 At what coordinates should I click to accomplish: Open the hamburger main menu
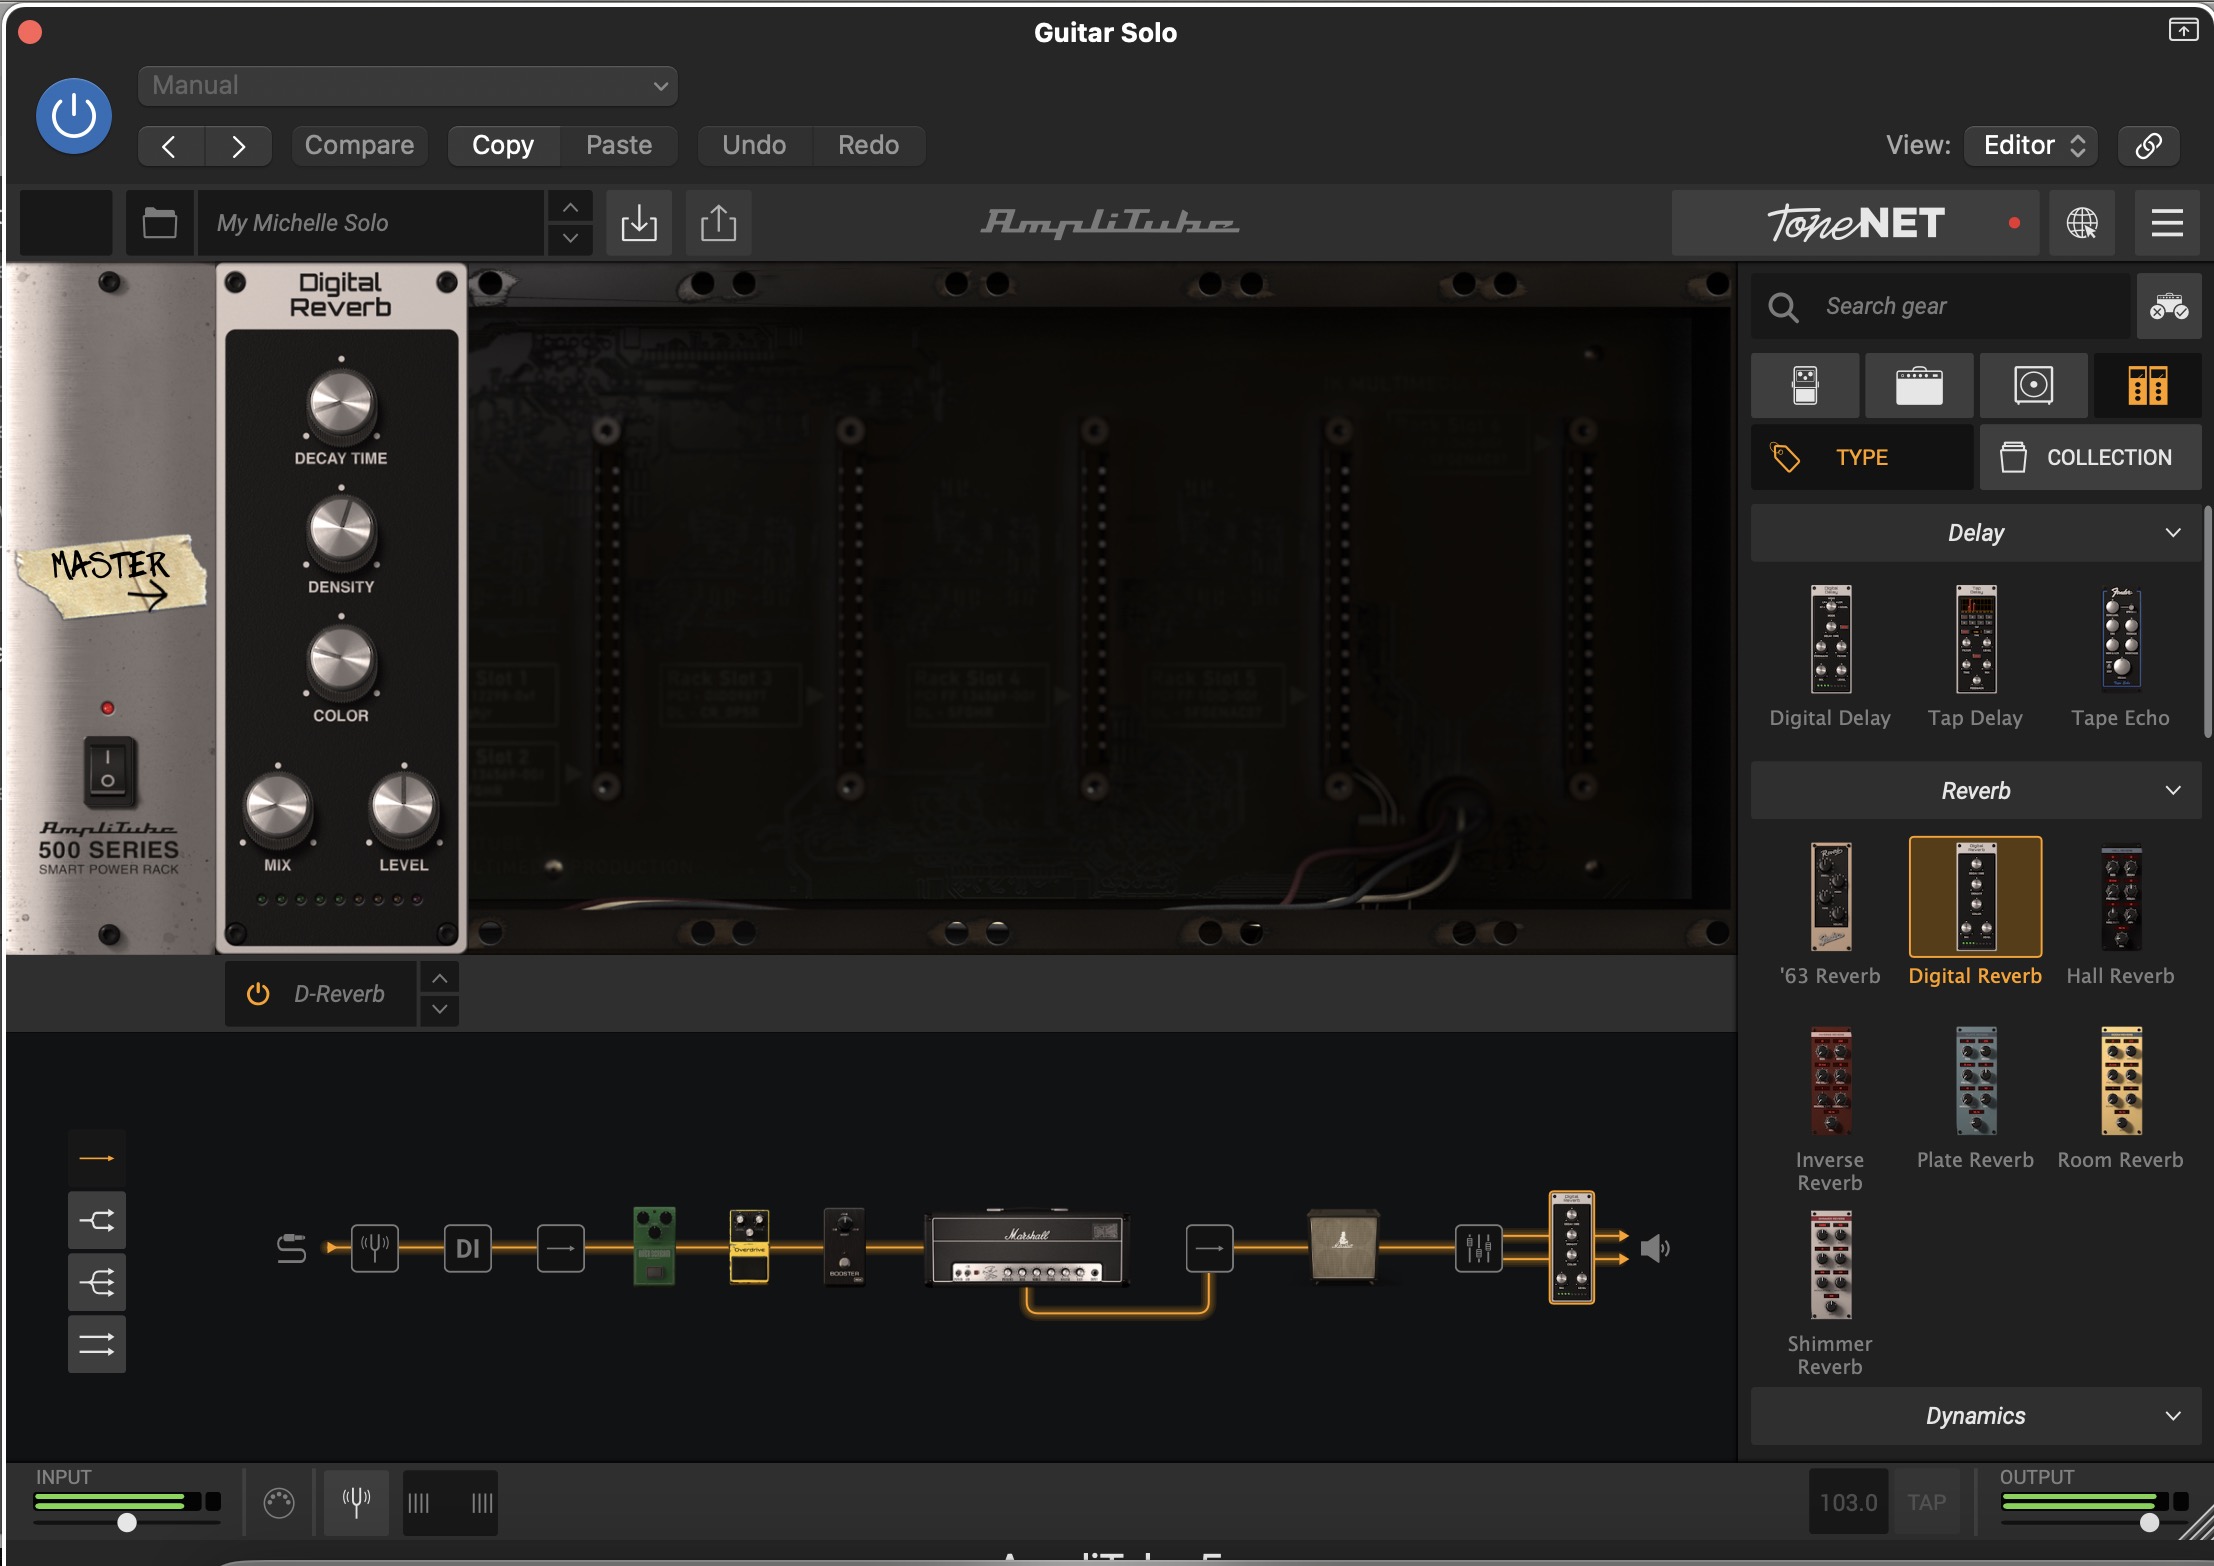(2167, 222)
